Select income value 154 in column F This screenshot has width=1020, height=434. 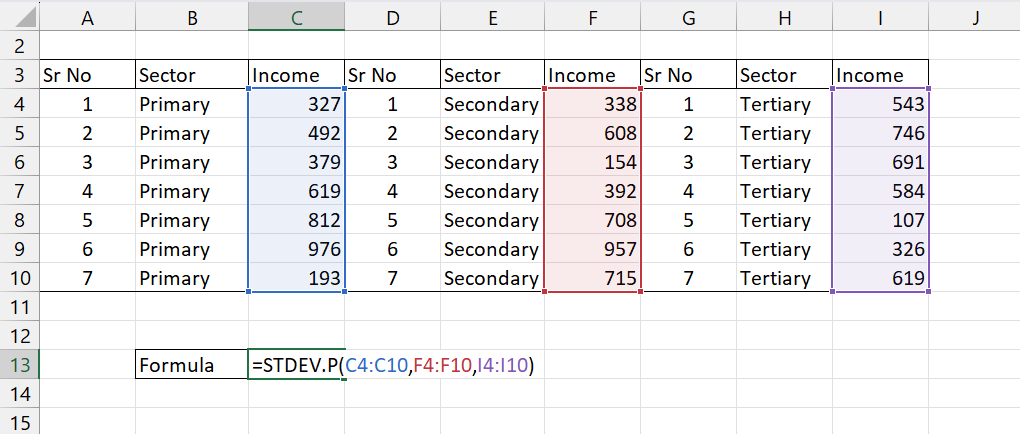coord(592,162)
